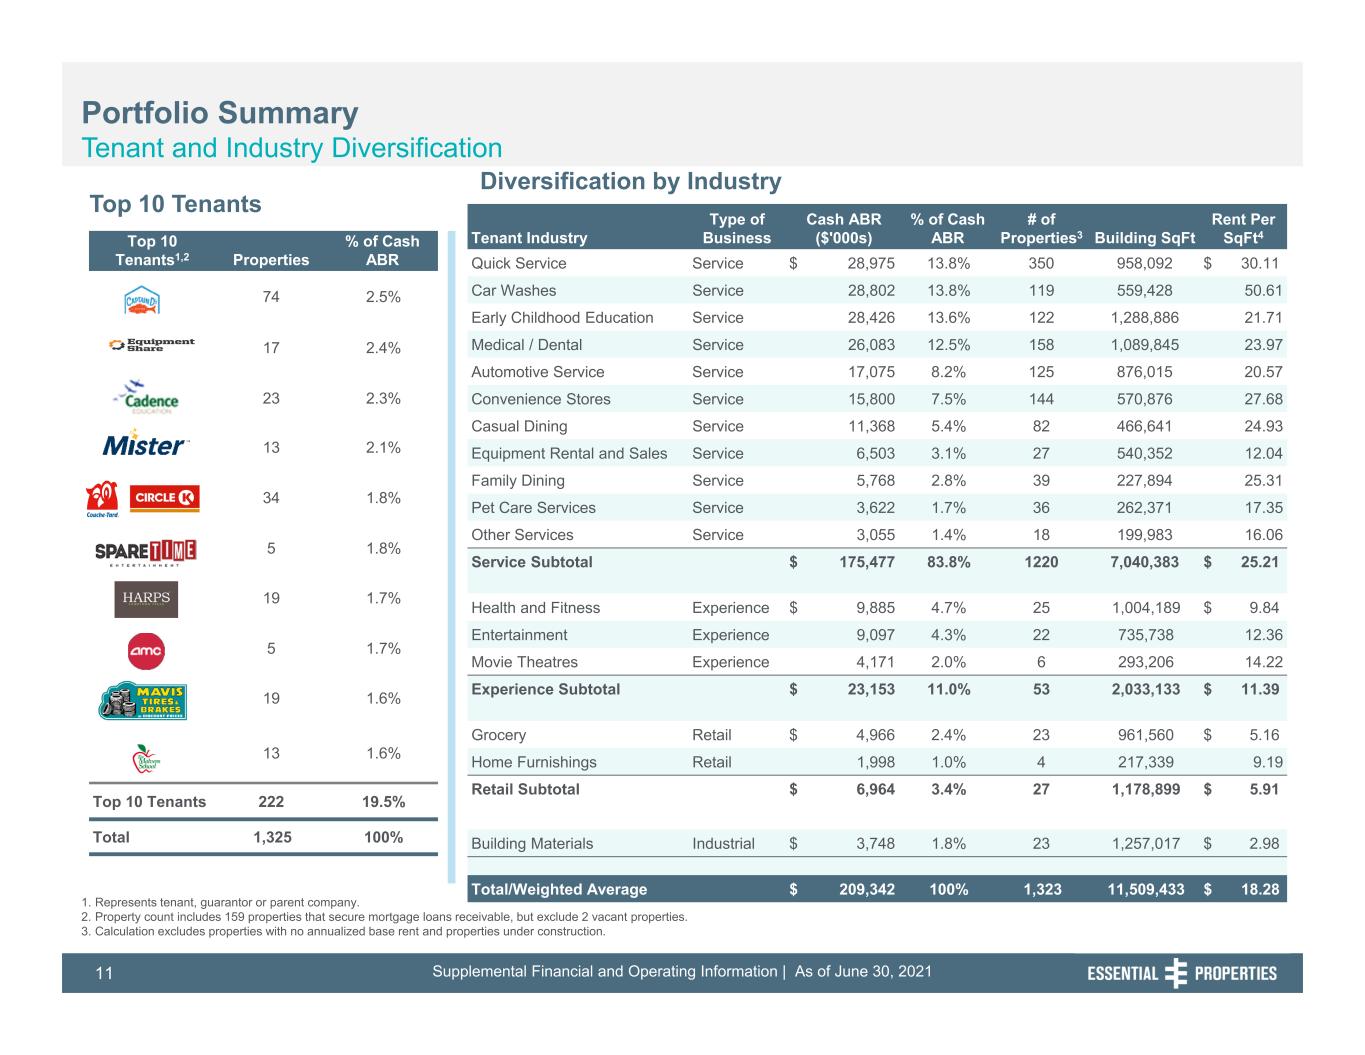Click the Mavis Tires & Brakes logo

(142, 700)
